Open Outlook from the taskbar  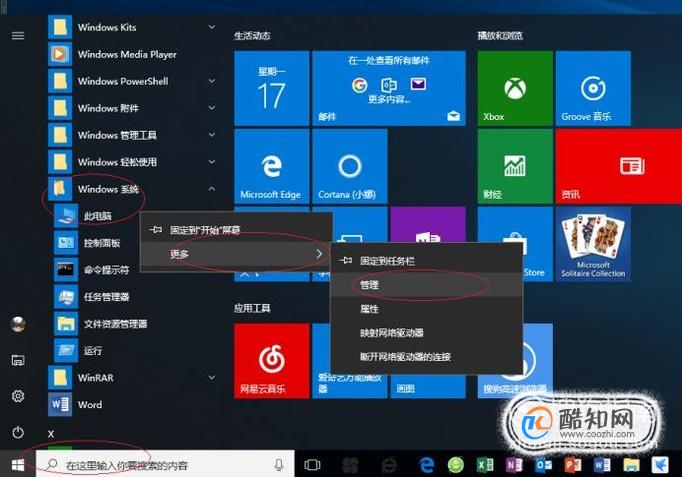click(543, 465)
